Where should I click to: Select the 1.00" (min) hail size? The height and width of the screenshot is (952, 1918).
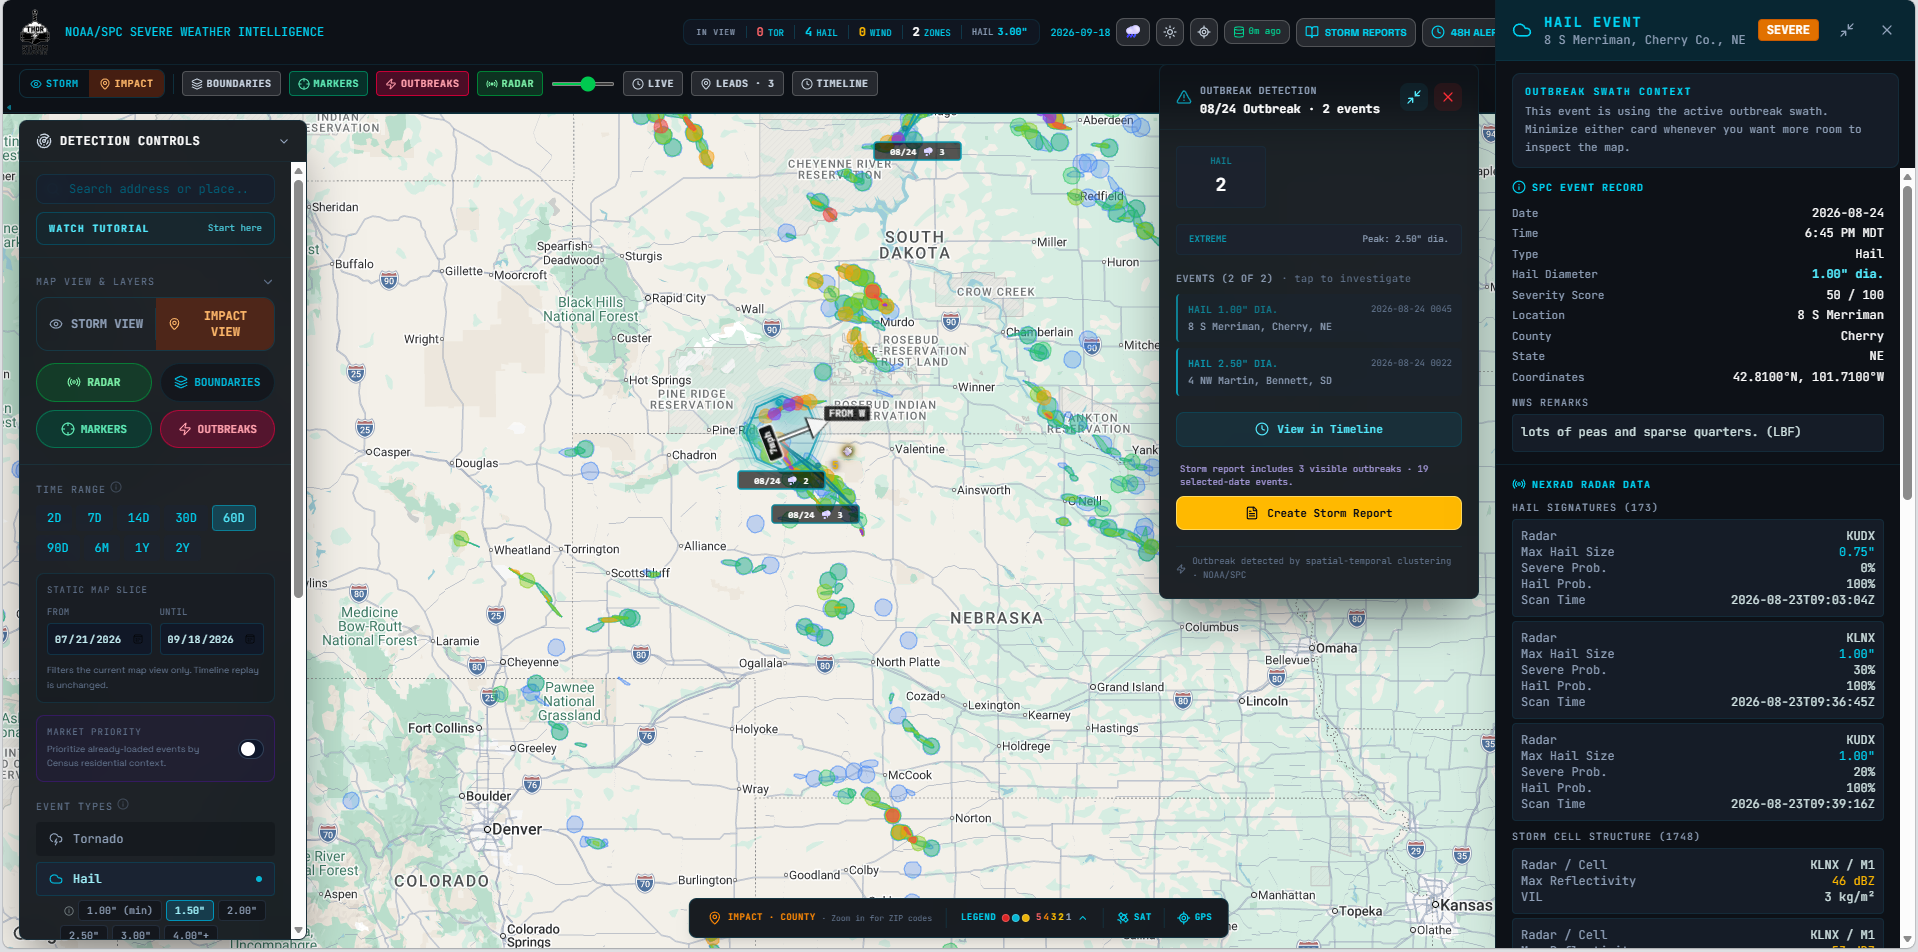(x=119, y=911)
